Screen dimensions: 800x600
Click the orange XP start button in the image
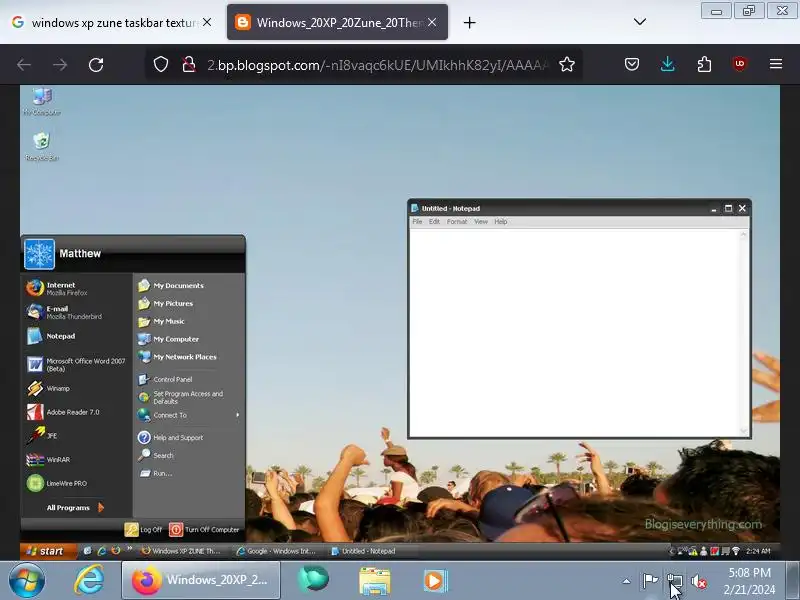coord(47,551)
